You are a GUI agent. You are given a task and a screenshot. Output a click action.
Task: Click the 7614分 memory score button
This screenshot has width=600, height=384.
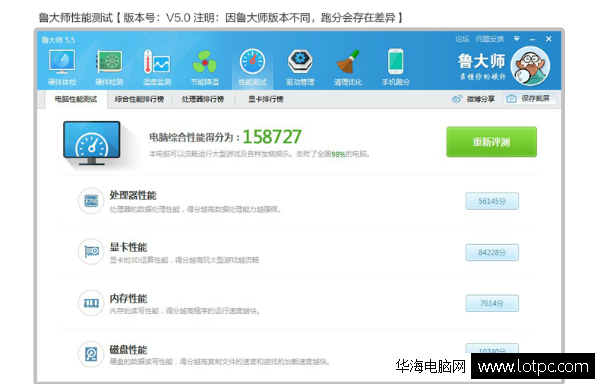point(492,303)
